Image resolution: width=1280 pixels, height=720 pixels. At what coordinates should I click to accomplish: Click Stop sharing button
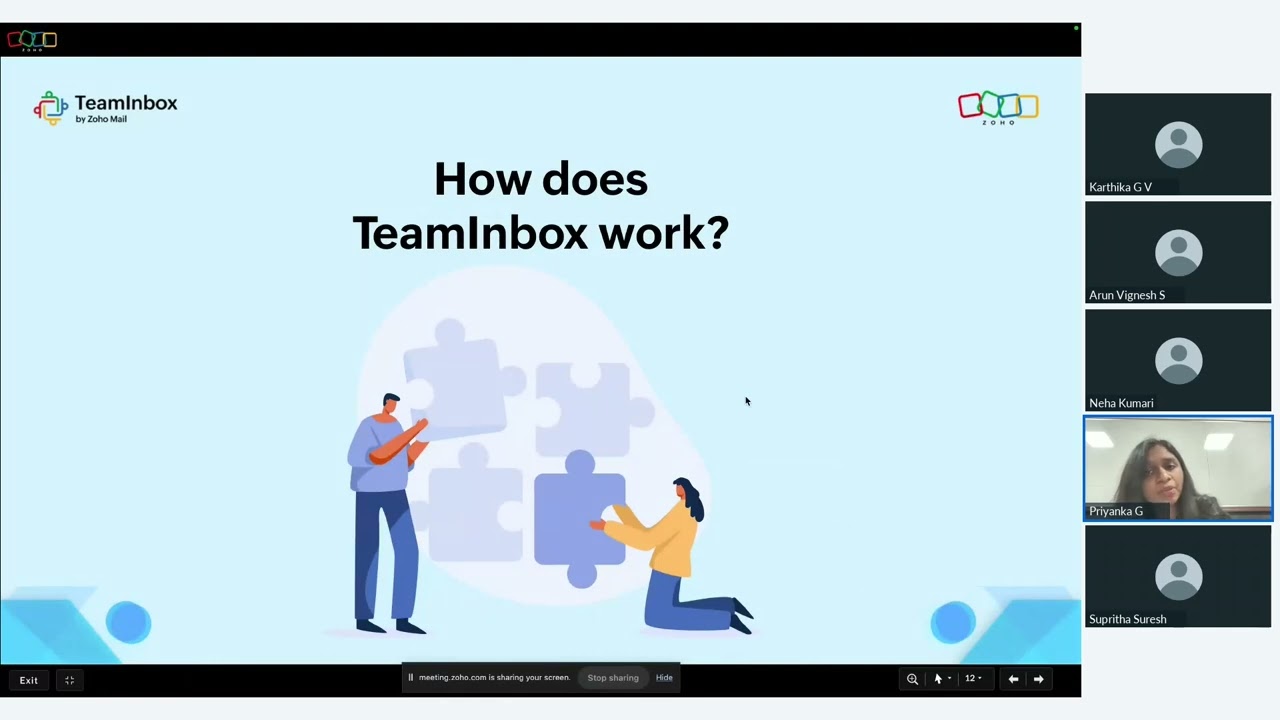[x=613, y=678]
